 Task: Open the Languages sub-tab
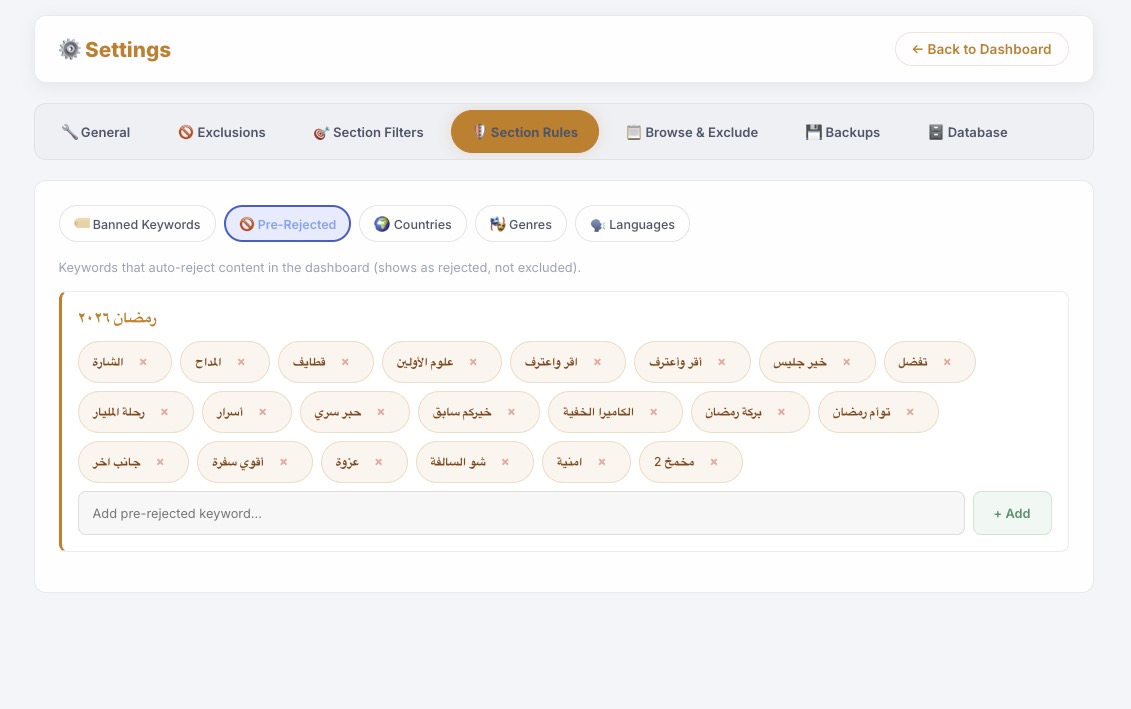pyautogui.click(x=633, y=224)
